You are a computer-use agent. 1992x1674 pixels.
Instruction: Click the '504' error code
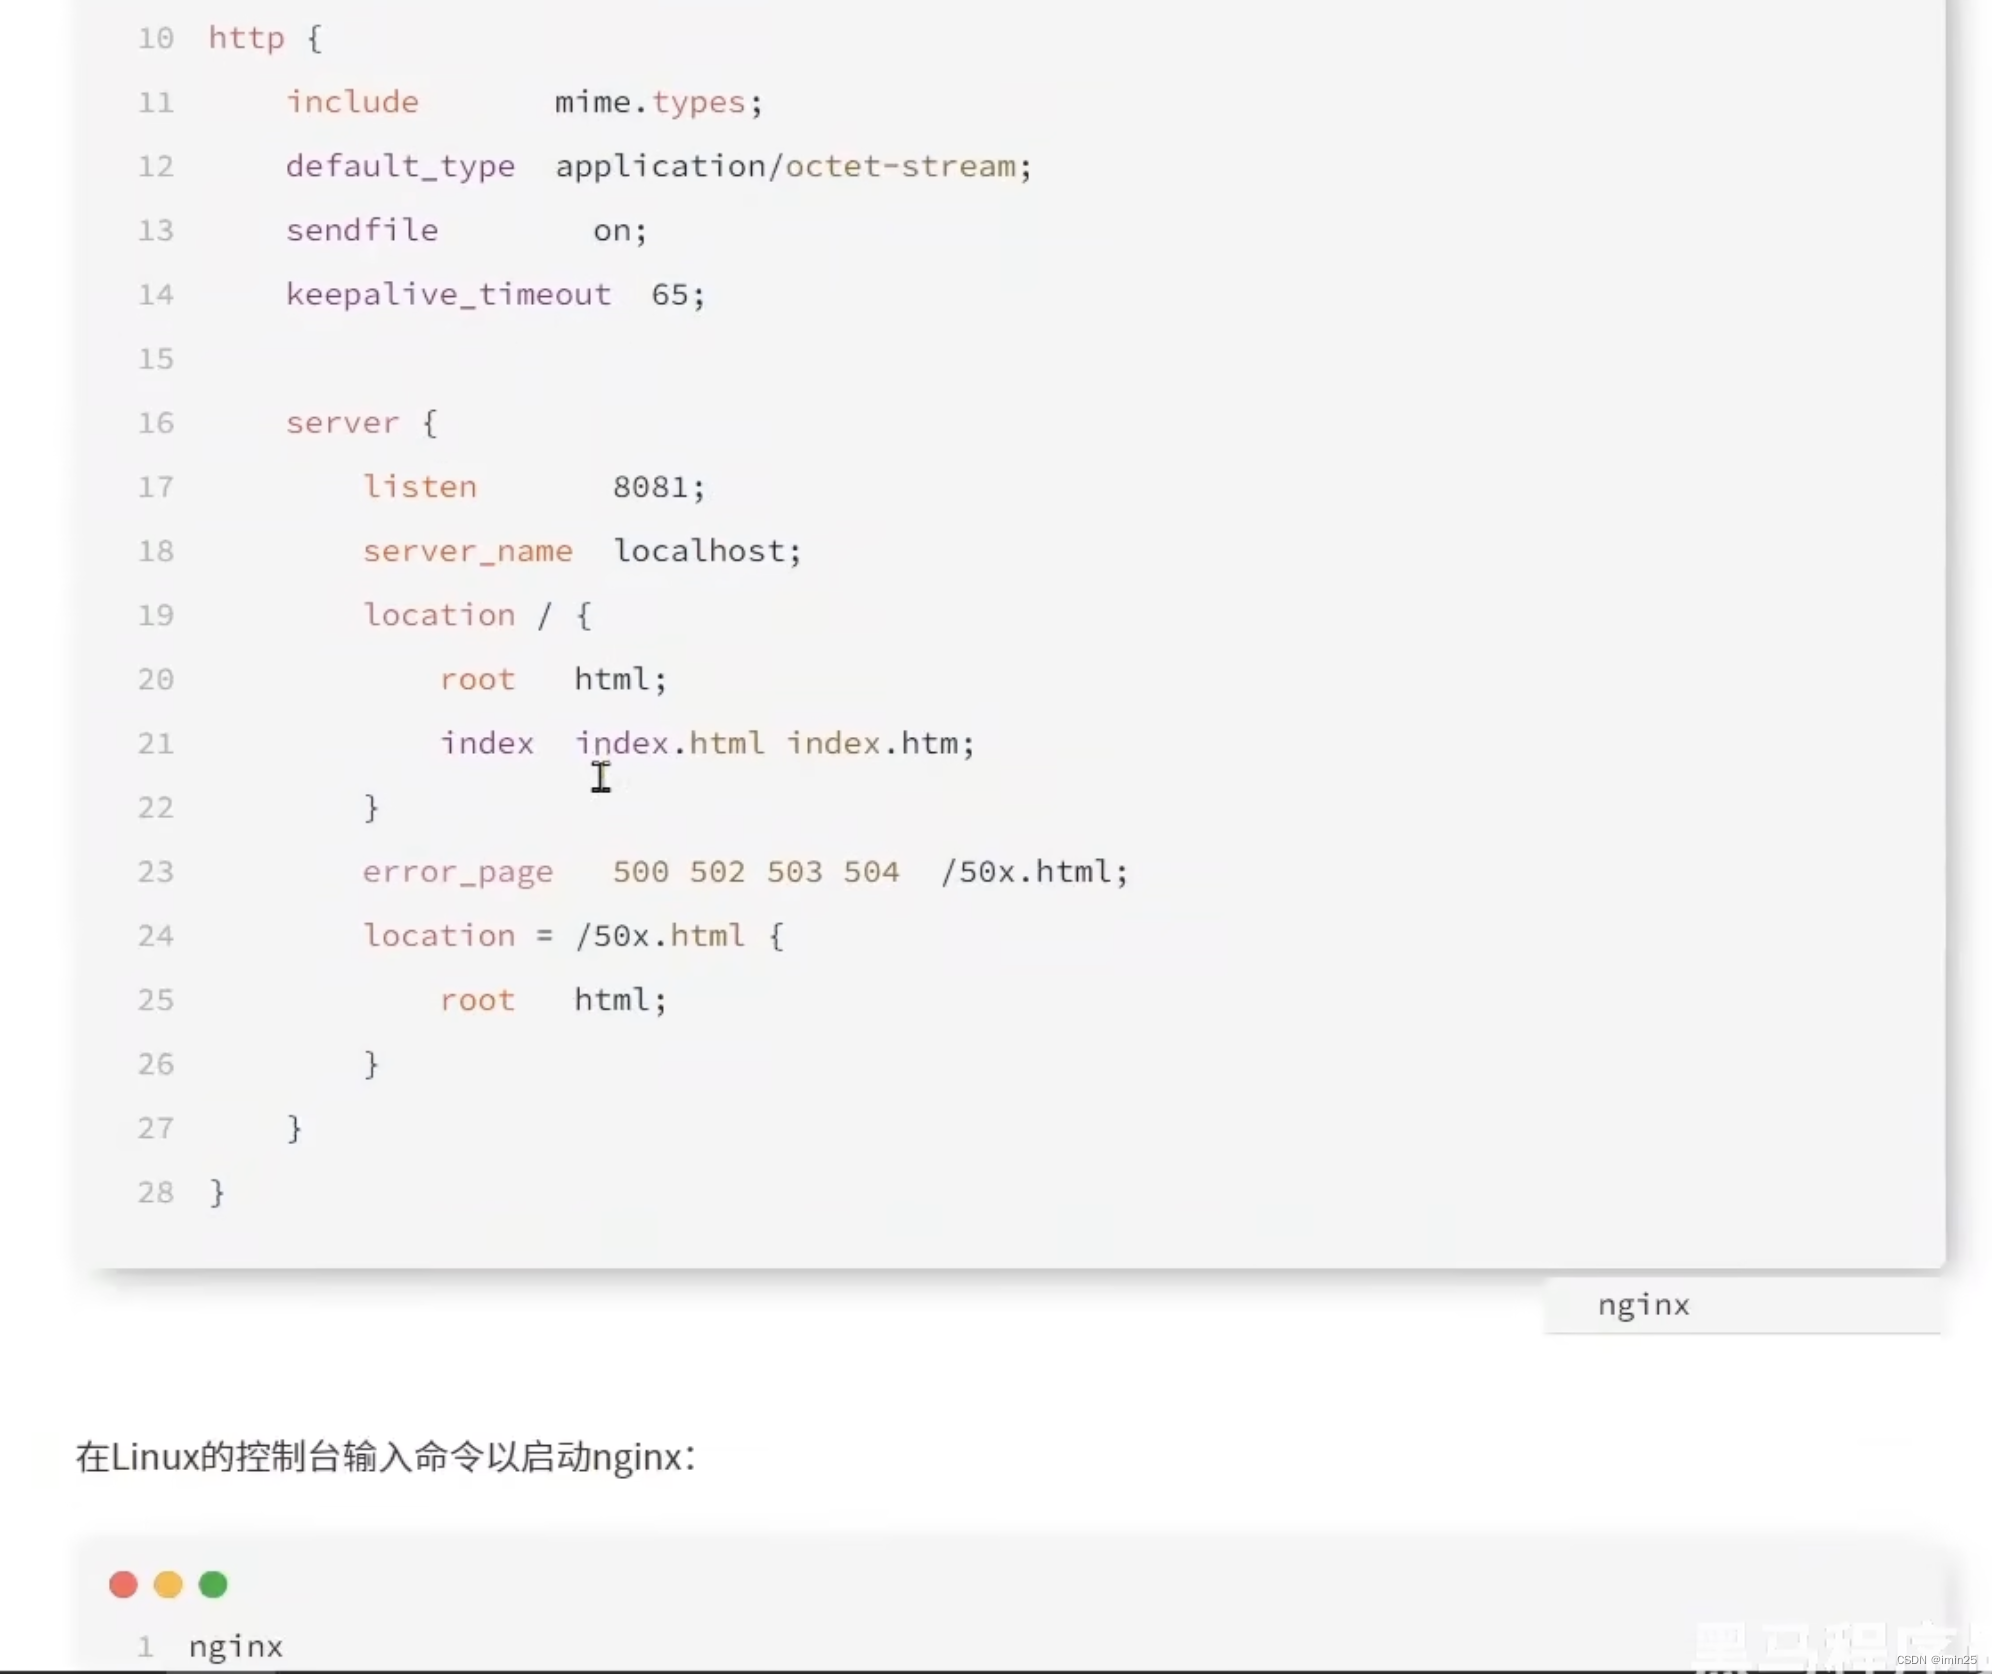point(871,872)
